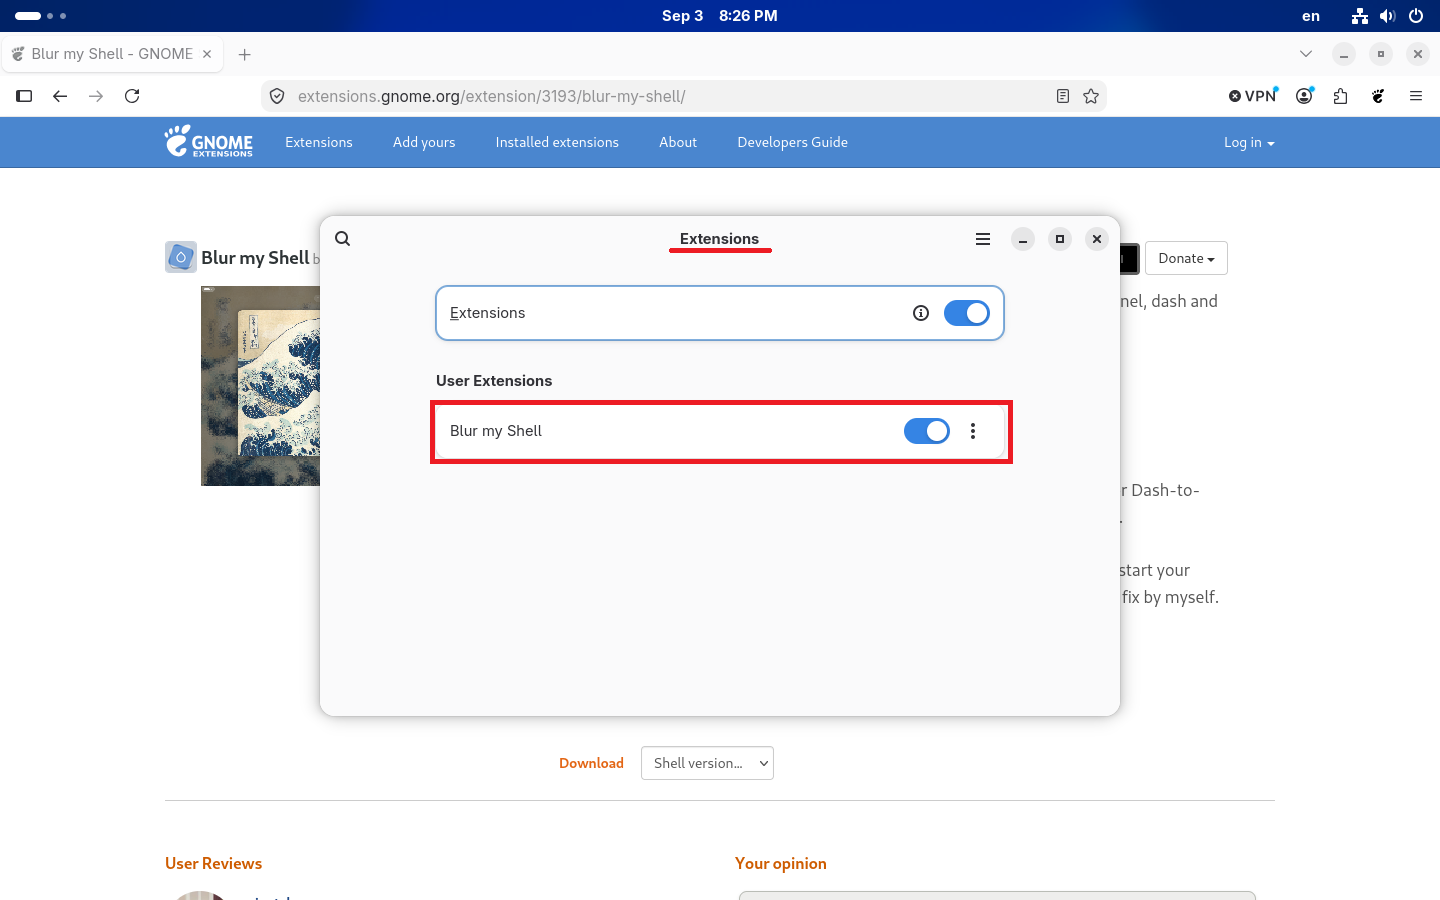Close the Extensions app window
This screenshot has height=900, width=1440.
[1097, 239]
